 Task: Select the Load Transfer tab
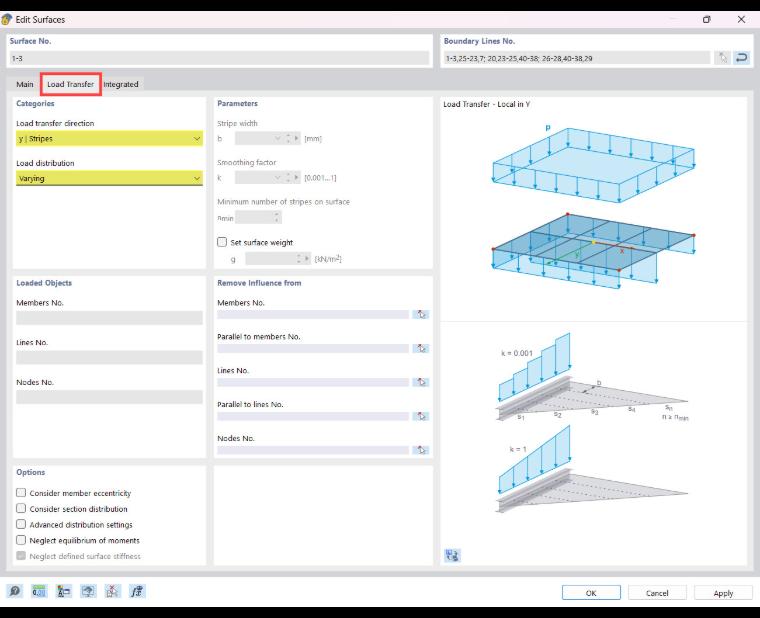click(70, 84)
